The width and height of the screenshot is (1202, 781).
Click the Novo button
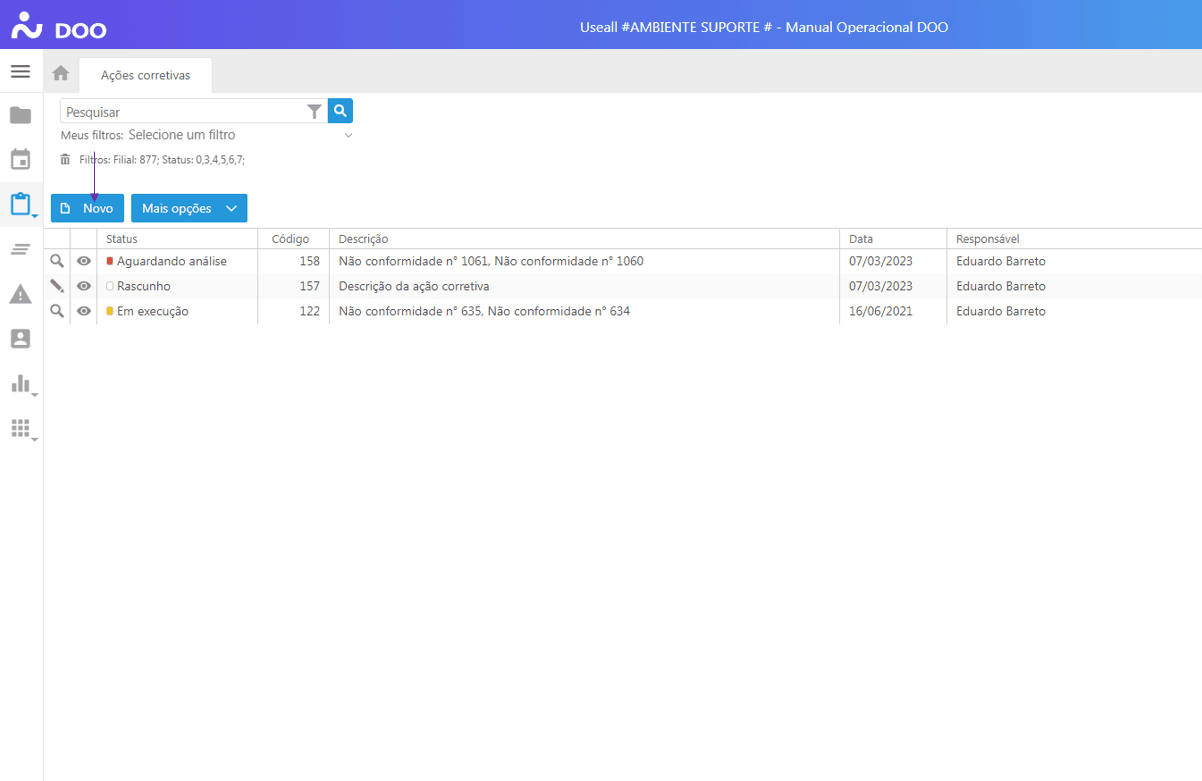[87, 208]
